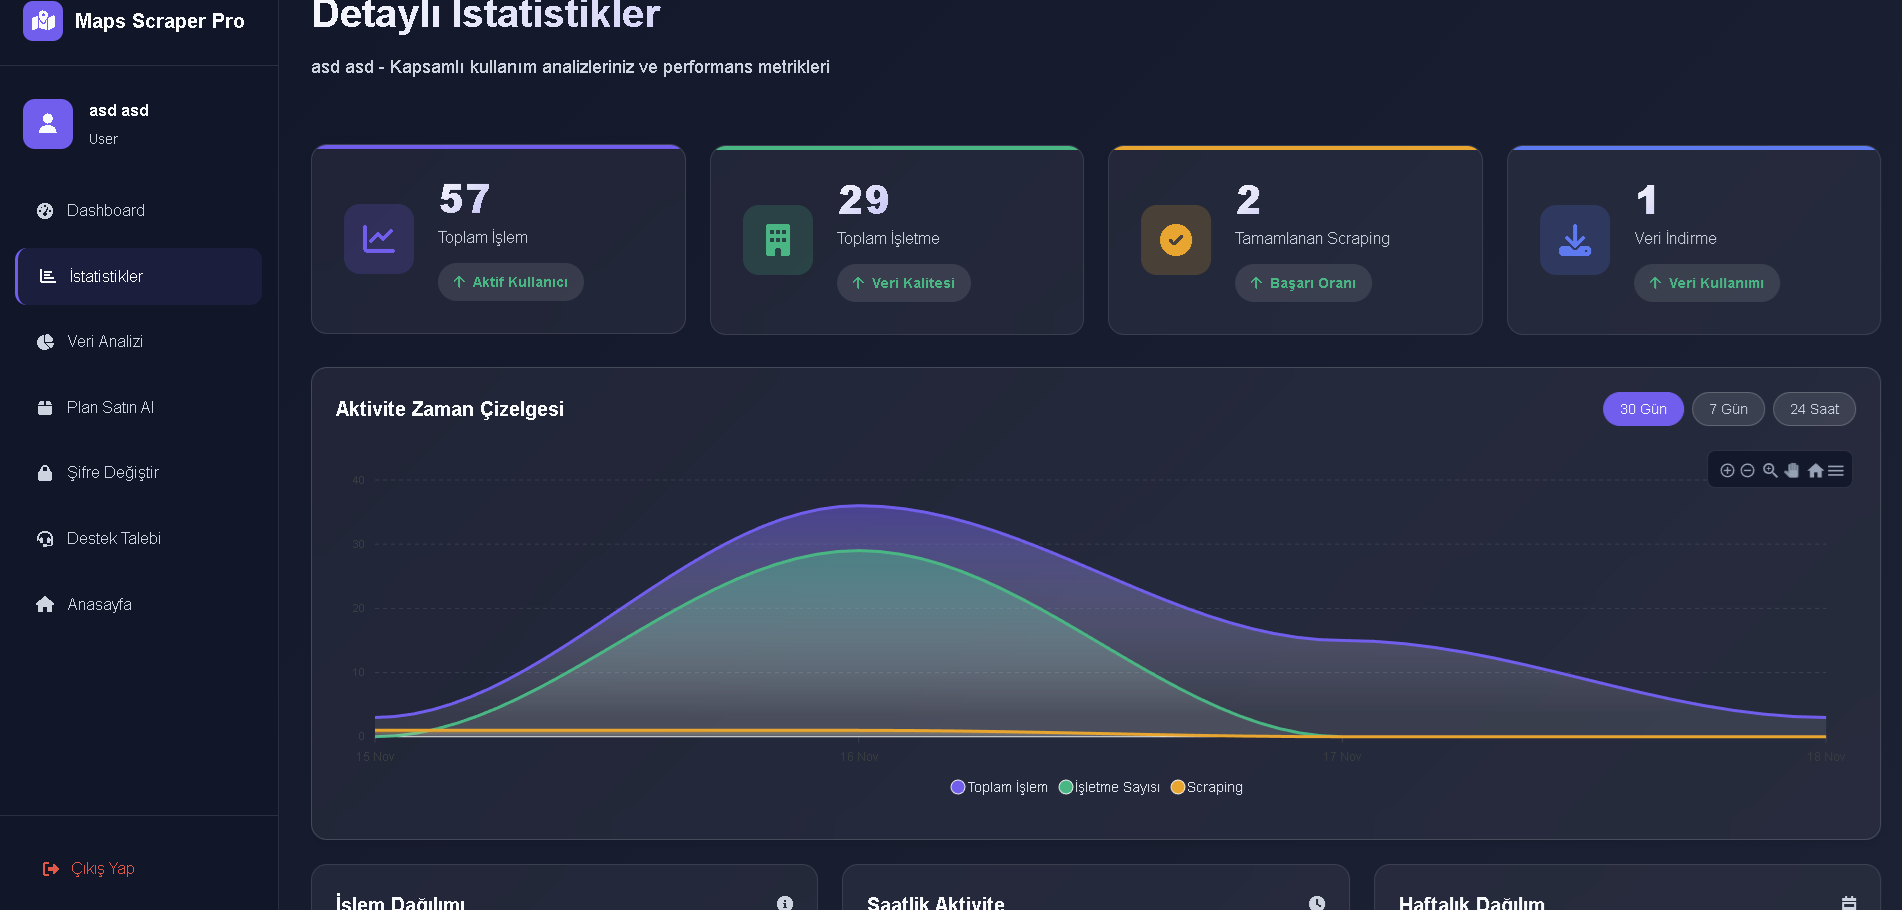Select the chart selection zoom magnifier tool
This screenshot has width=1902, height=910.
coord(1770,470)
